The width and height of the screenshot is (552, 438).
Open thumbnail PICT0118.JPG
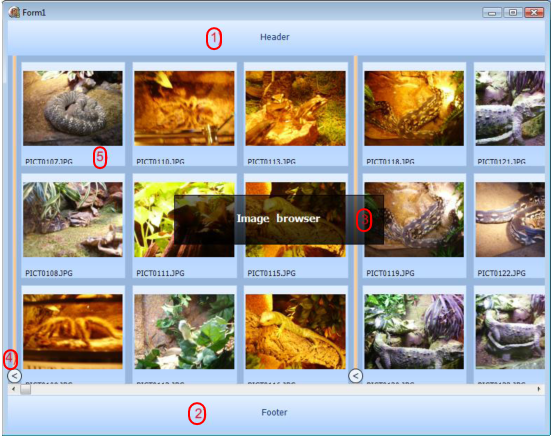(414, 108)
